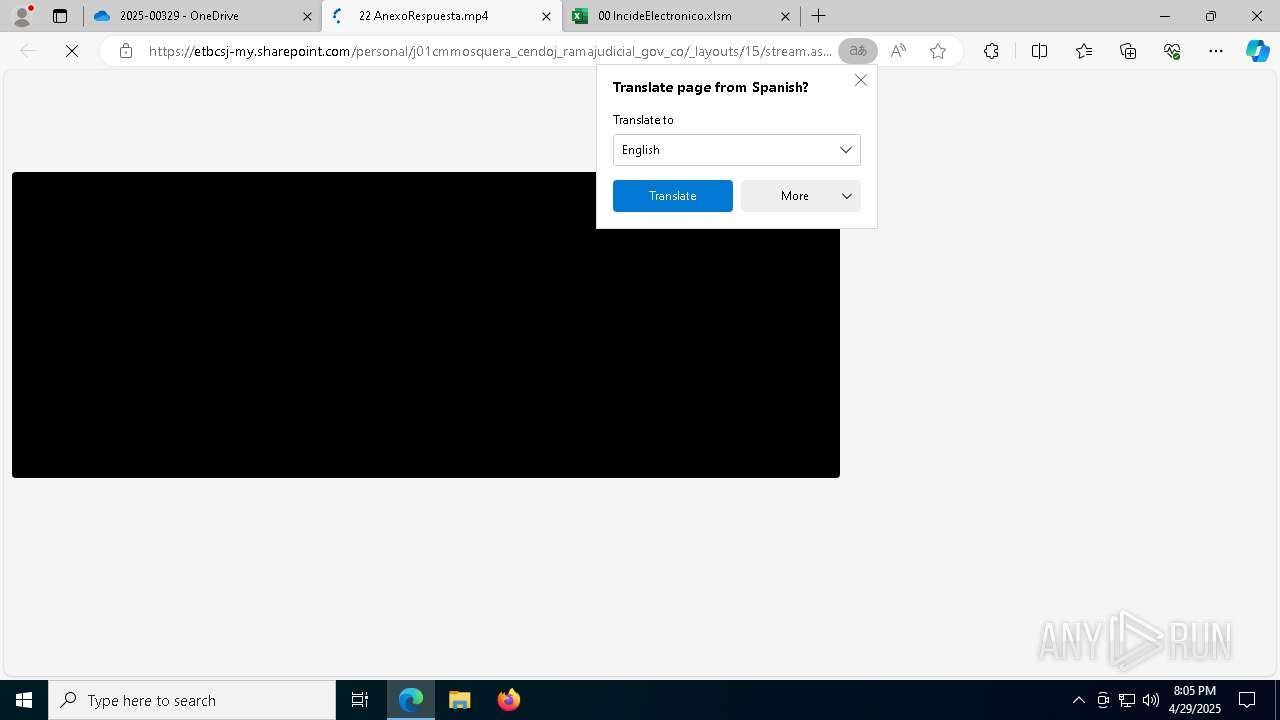Expand the More options dropdown
Viewport: 1280px width, 720px height.
[x=801, y=196]
